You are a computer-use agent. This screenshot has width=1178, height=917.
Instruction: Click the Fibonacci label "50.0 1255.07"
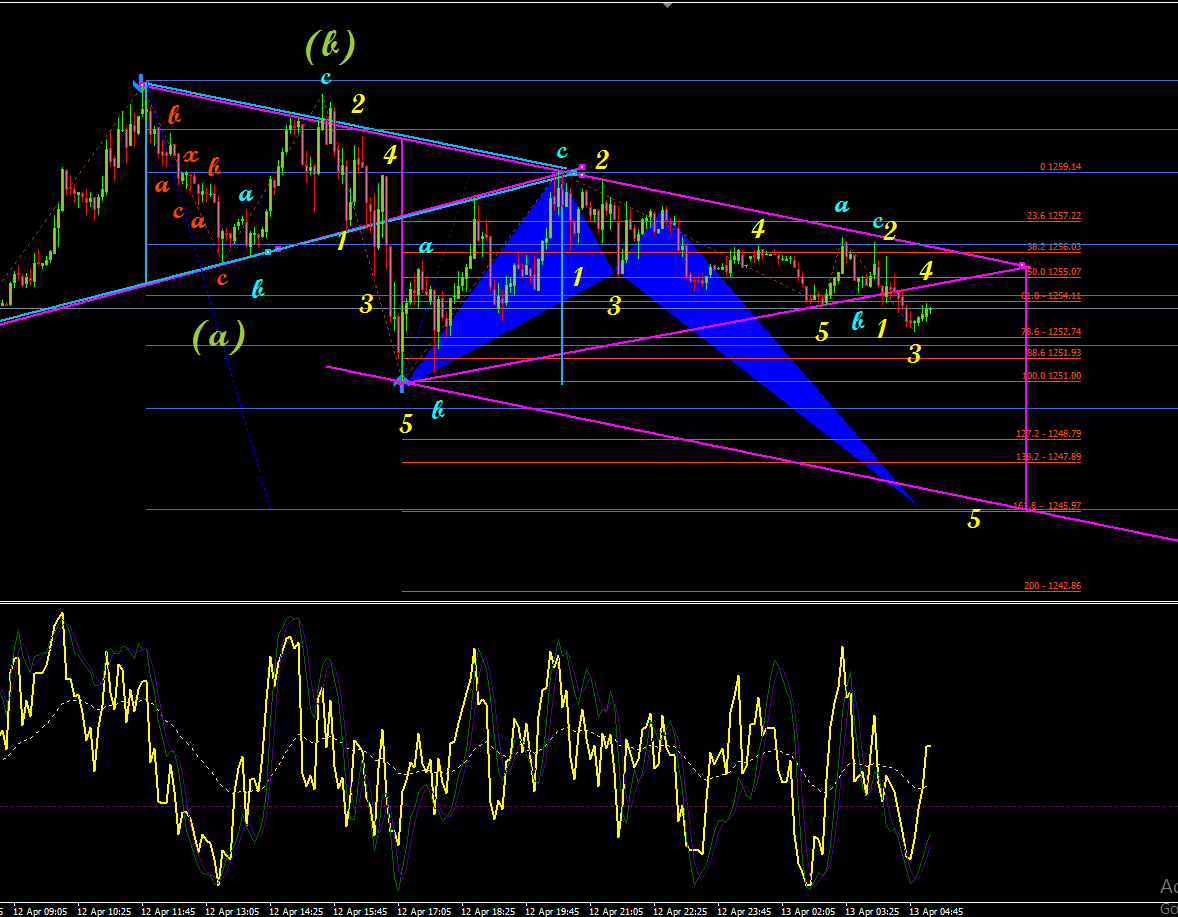(1054, 272)
